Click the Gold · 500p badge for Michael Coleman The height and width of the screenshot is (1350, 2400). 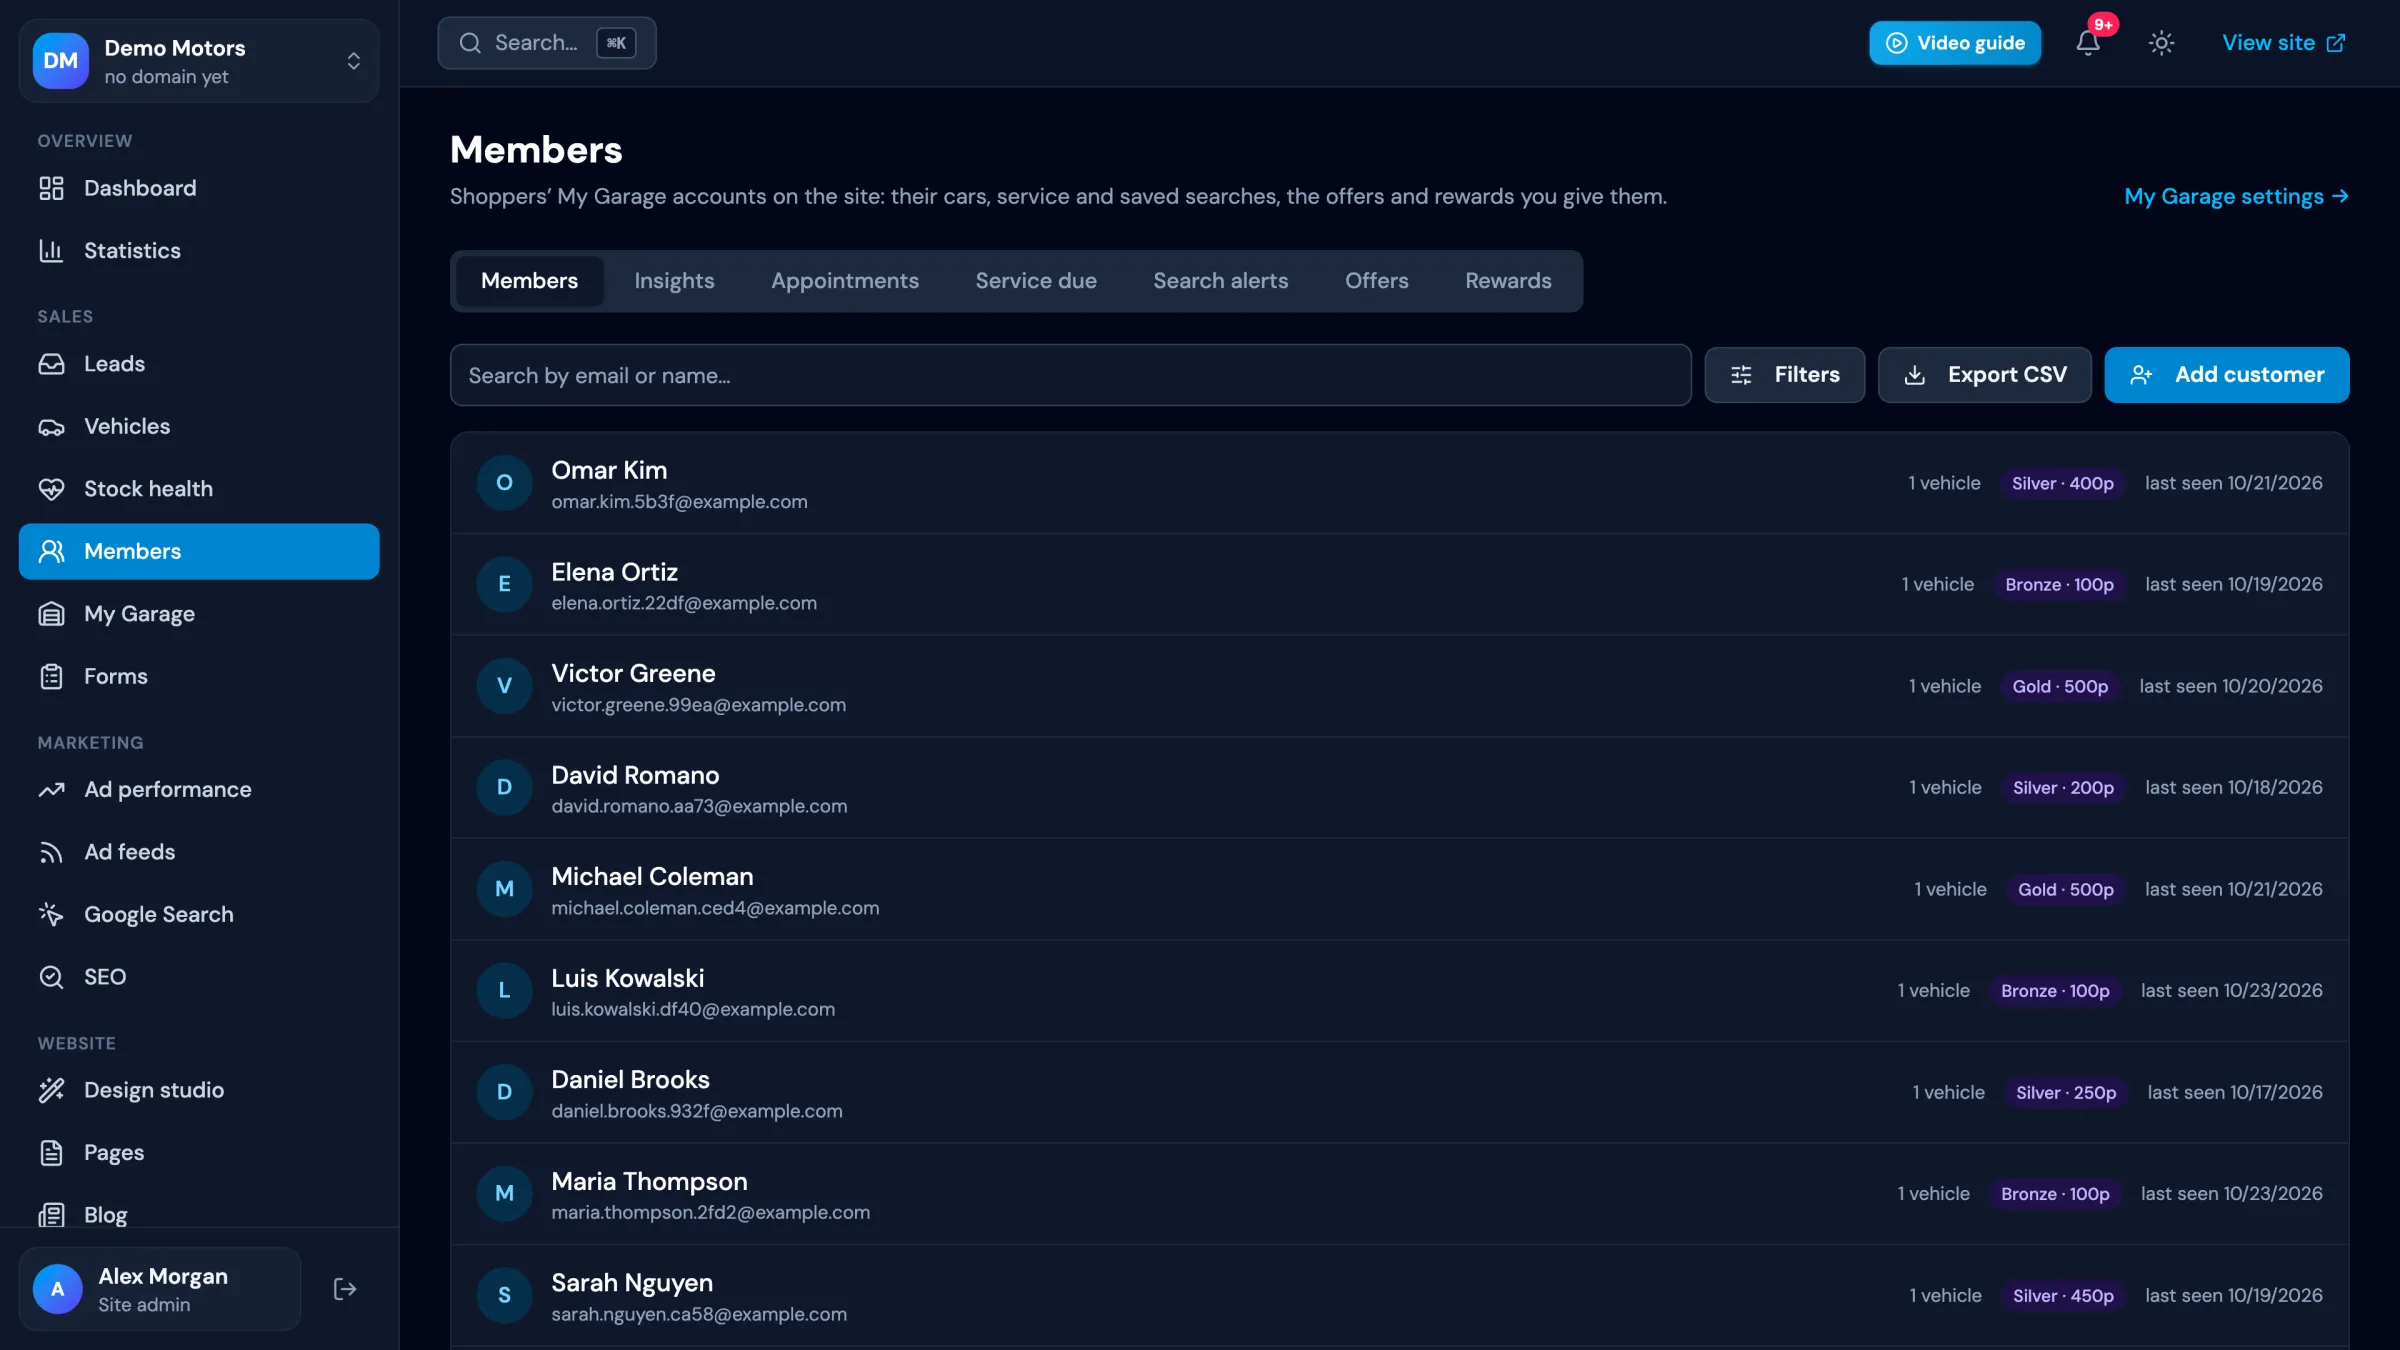click(2065, 890)
